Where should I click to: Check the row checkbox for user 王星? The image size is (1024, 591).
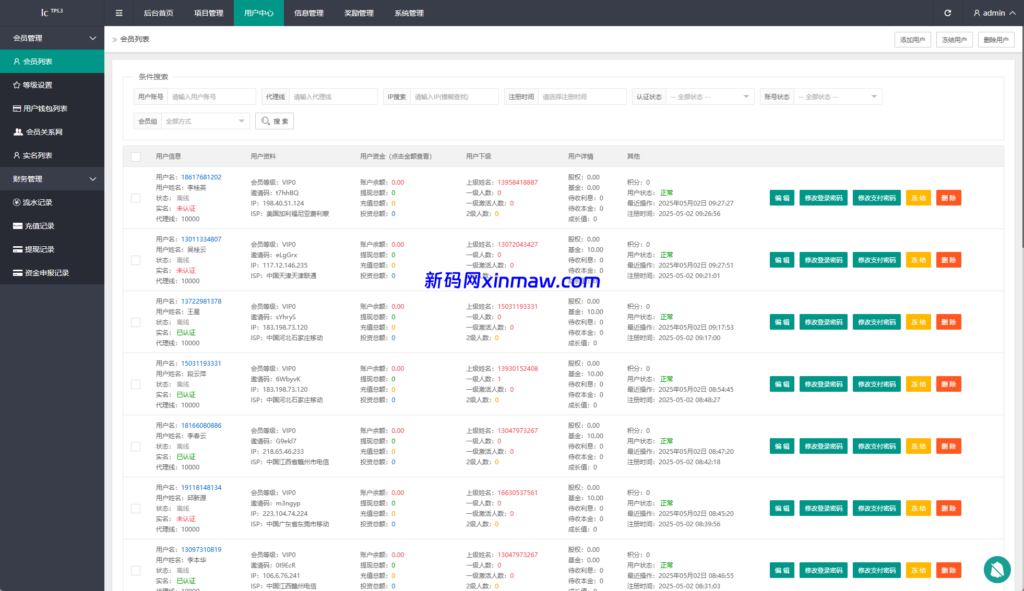tap(134, 322)
